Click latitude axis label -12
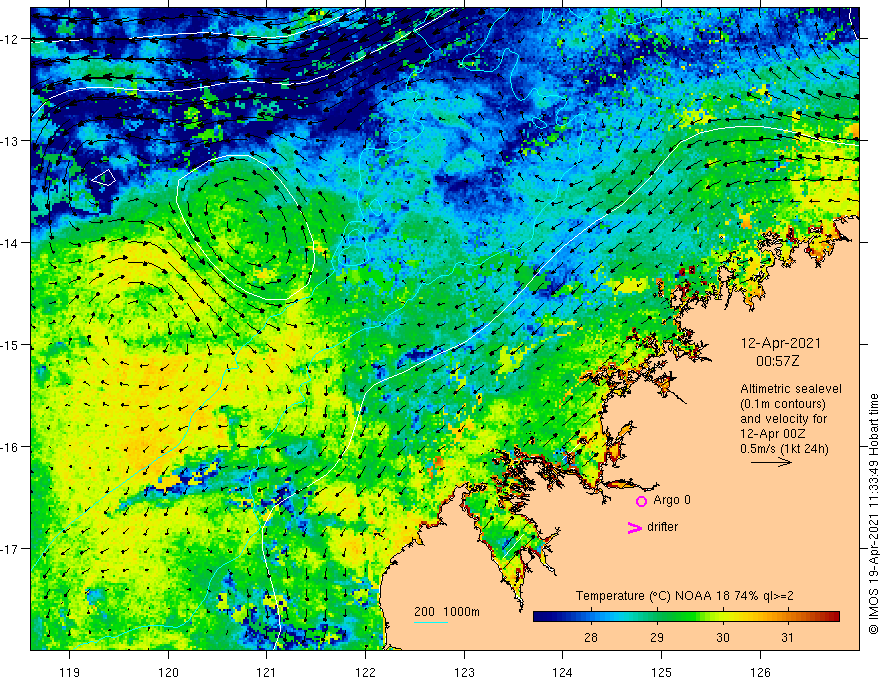The width and height of the screenshot is (880, 680). 10,39
